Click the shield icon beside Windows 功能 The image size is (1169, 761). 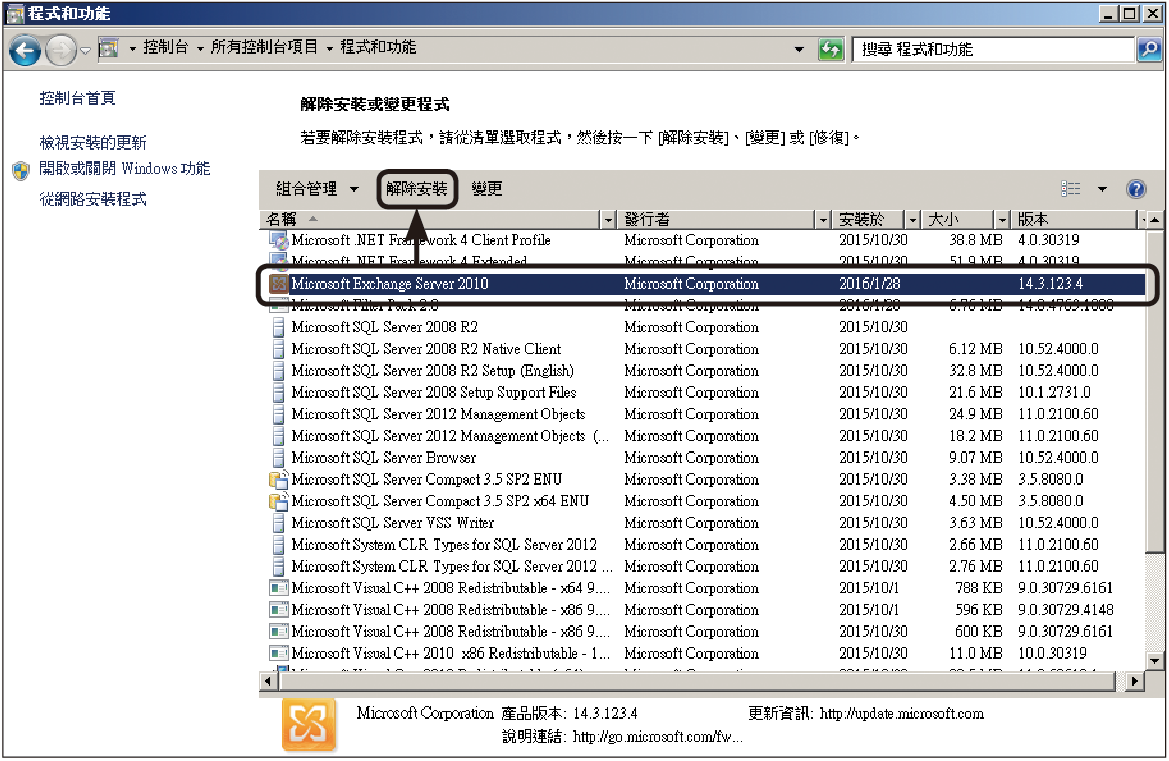(21, 171)
